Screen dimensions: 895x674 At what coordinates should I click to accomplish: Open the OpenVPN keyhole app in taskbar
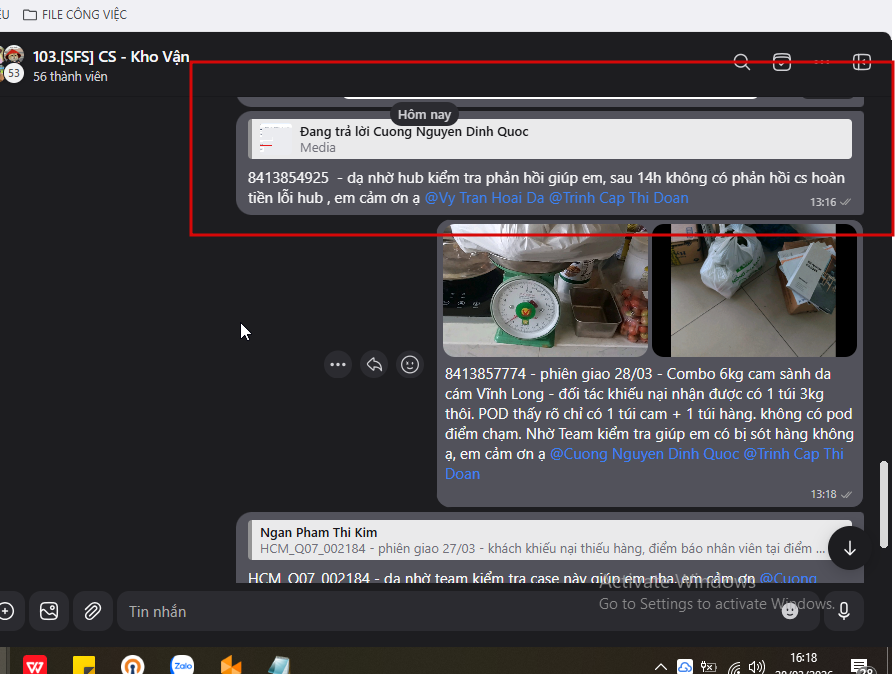pyautogui.click(x=132, y=665)
